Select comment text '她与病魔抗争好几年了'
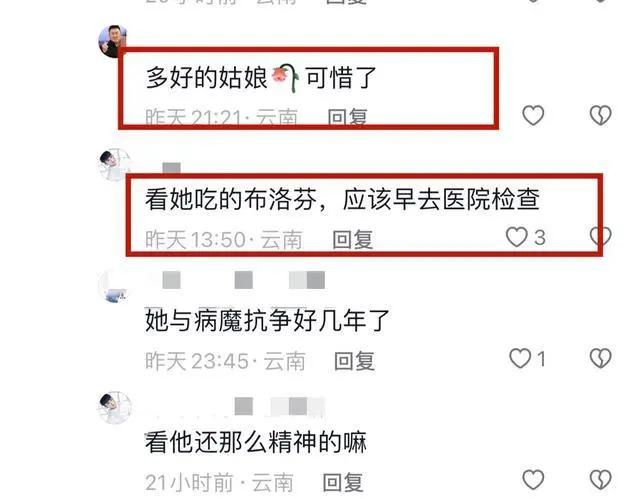This screenshot has width=640, height=499. 267,321
